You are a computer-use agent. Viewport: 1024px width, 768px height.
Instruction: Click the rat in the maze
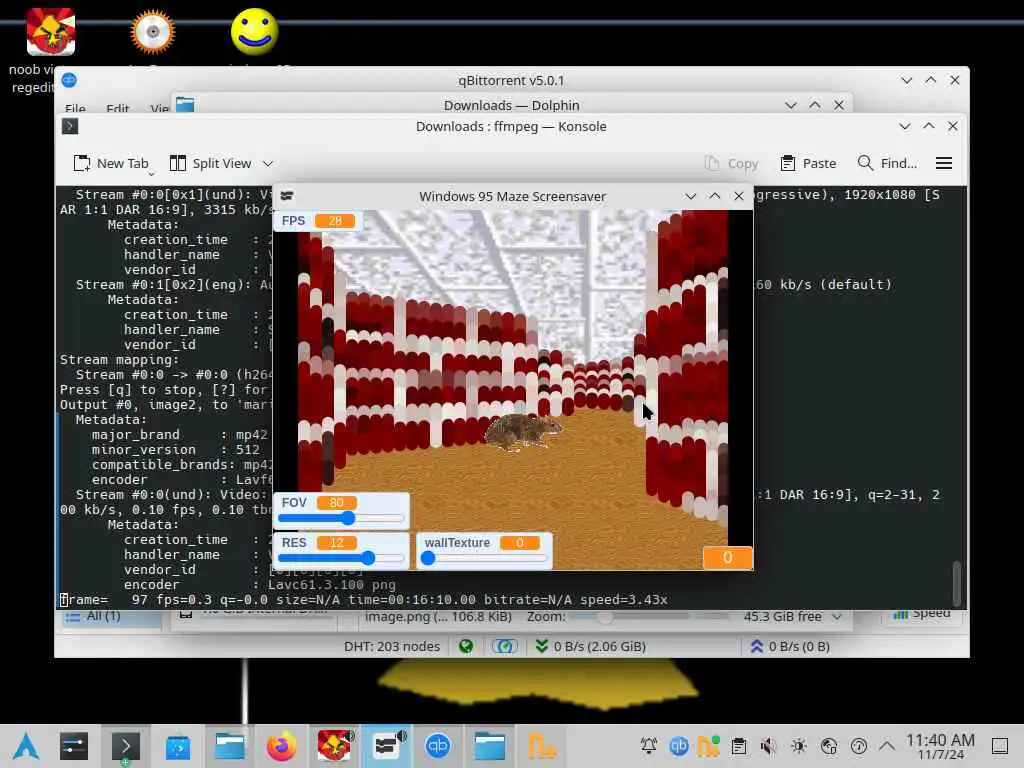click(x=523, y=431)
